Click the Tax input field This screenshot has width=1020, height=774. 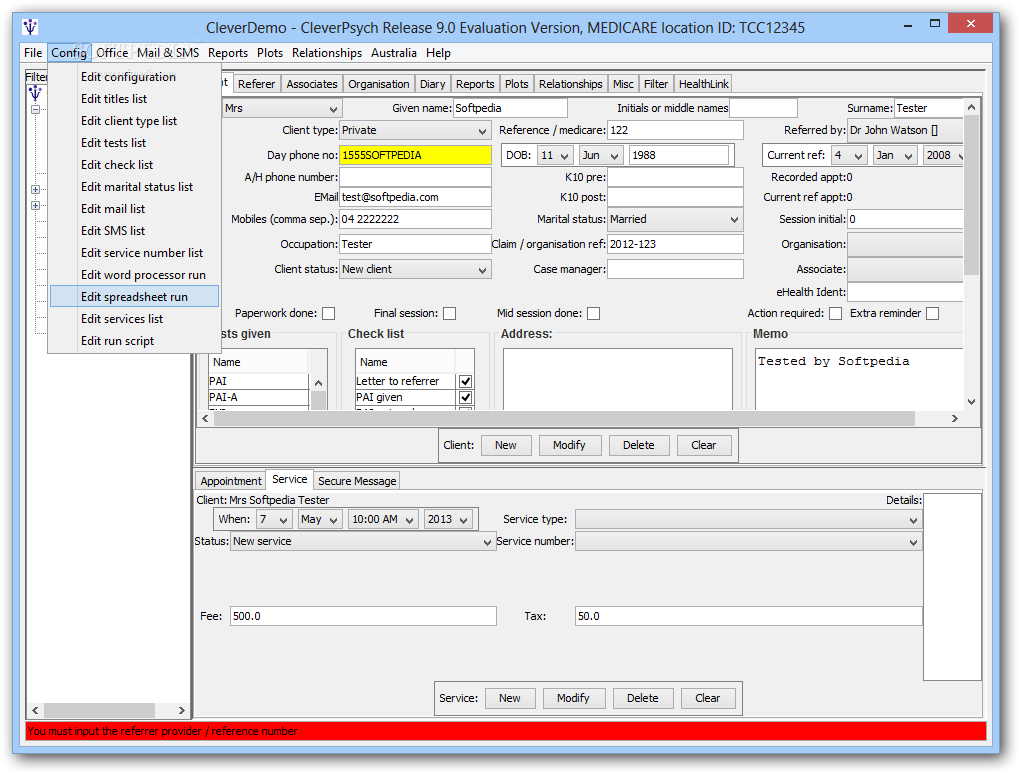coord(749,616)
